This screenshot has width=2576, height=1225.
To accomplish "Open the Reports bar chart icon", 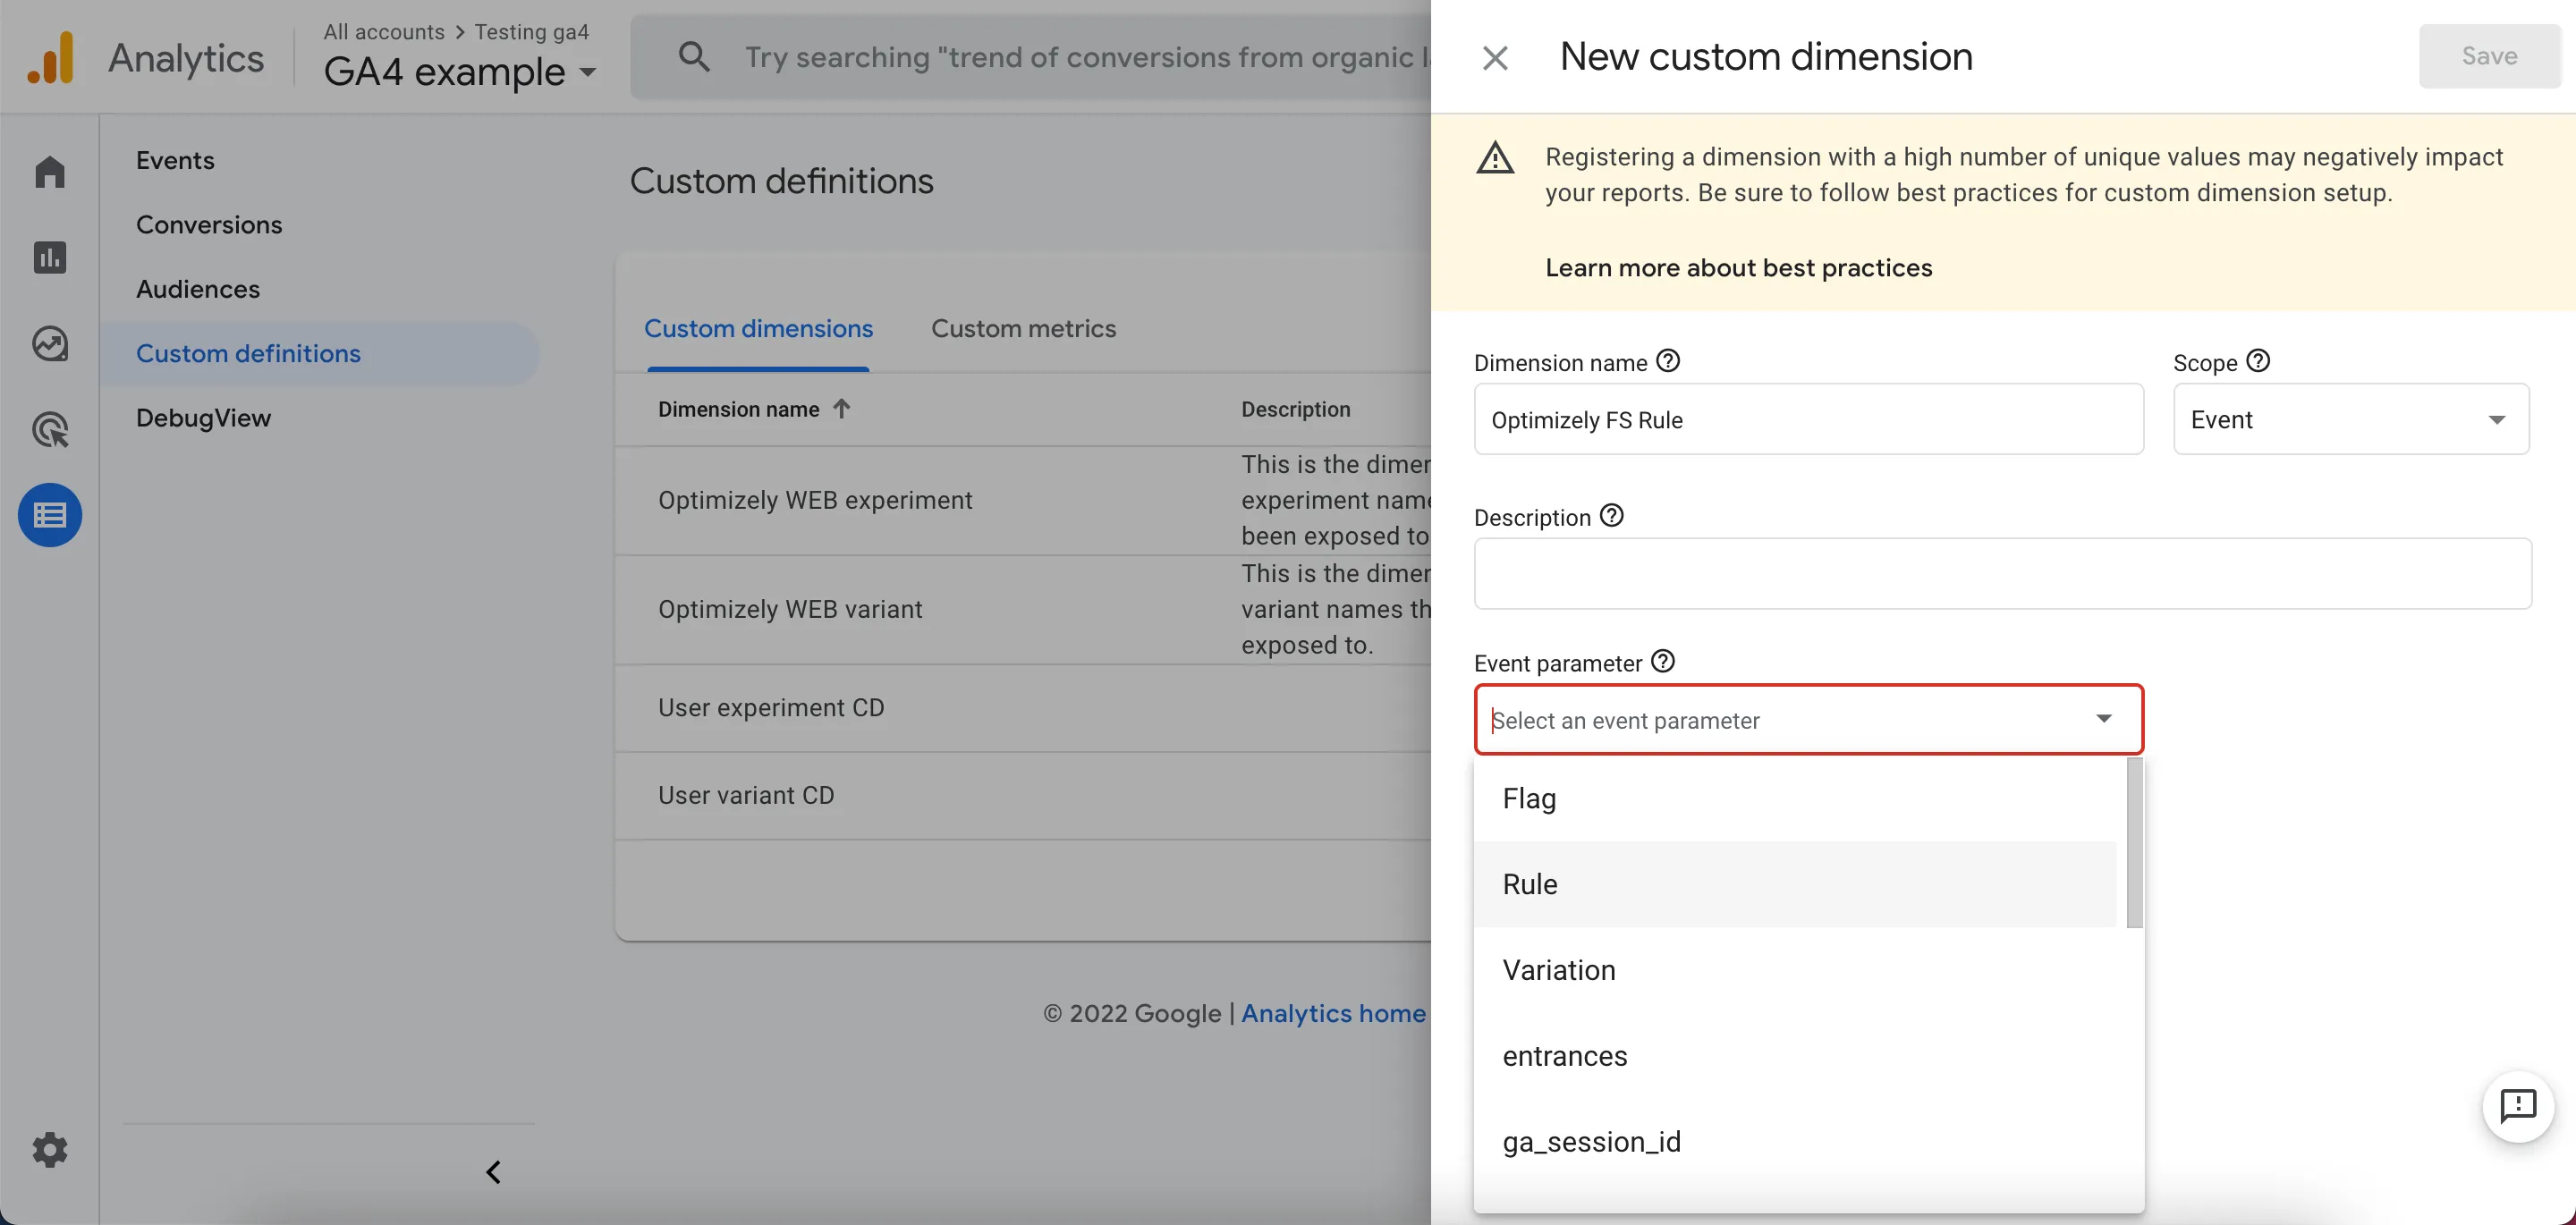I will click(50, 258).
